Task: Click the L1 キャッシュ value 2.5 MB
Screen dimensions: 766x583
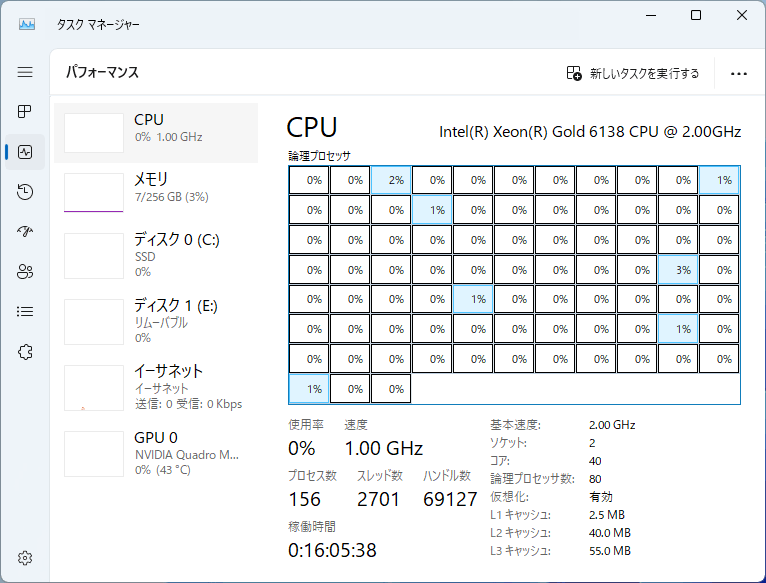Action: pos(607,515)
